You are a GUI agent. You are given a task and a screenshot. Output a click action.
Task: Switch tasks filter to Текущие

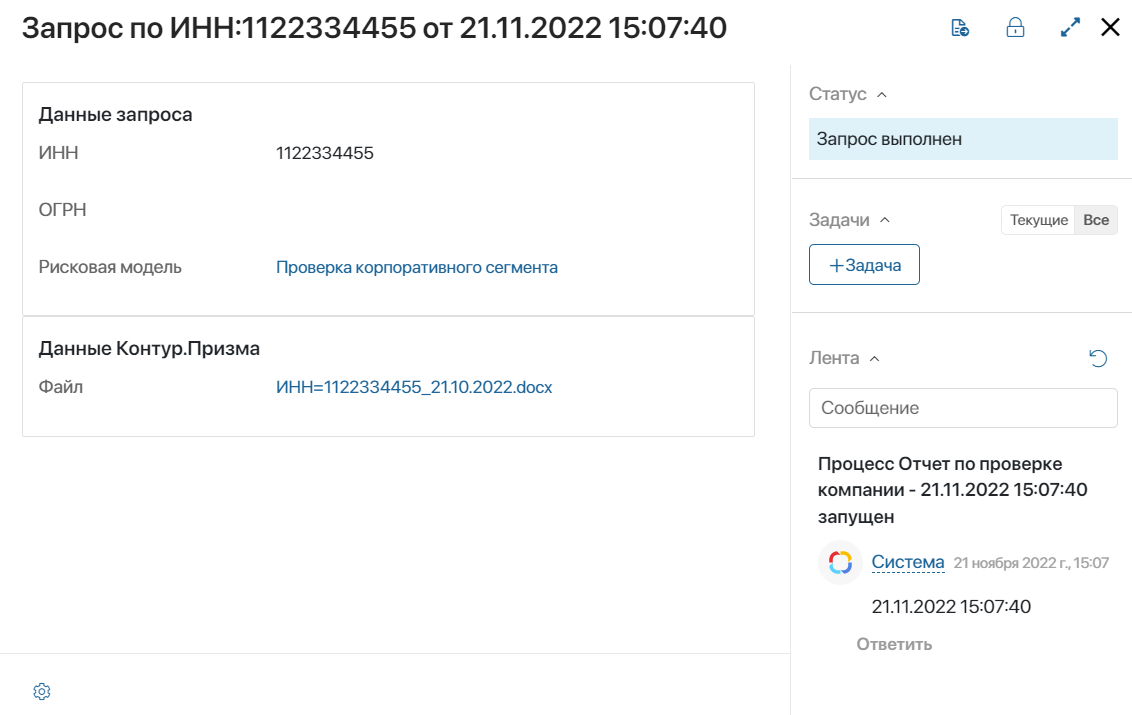coord(1038,220)
